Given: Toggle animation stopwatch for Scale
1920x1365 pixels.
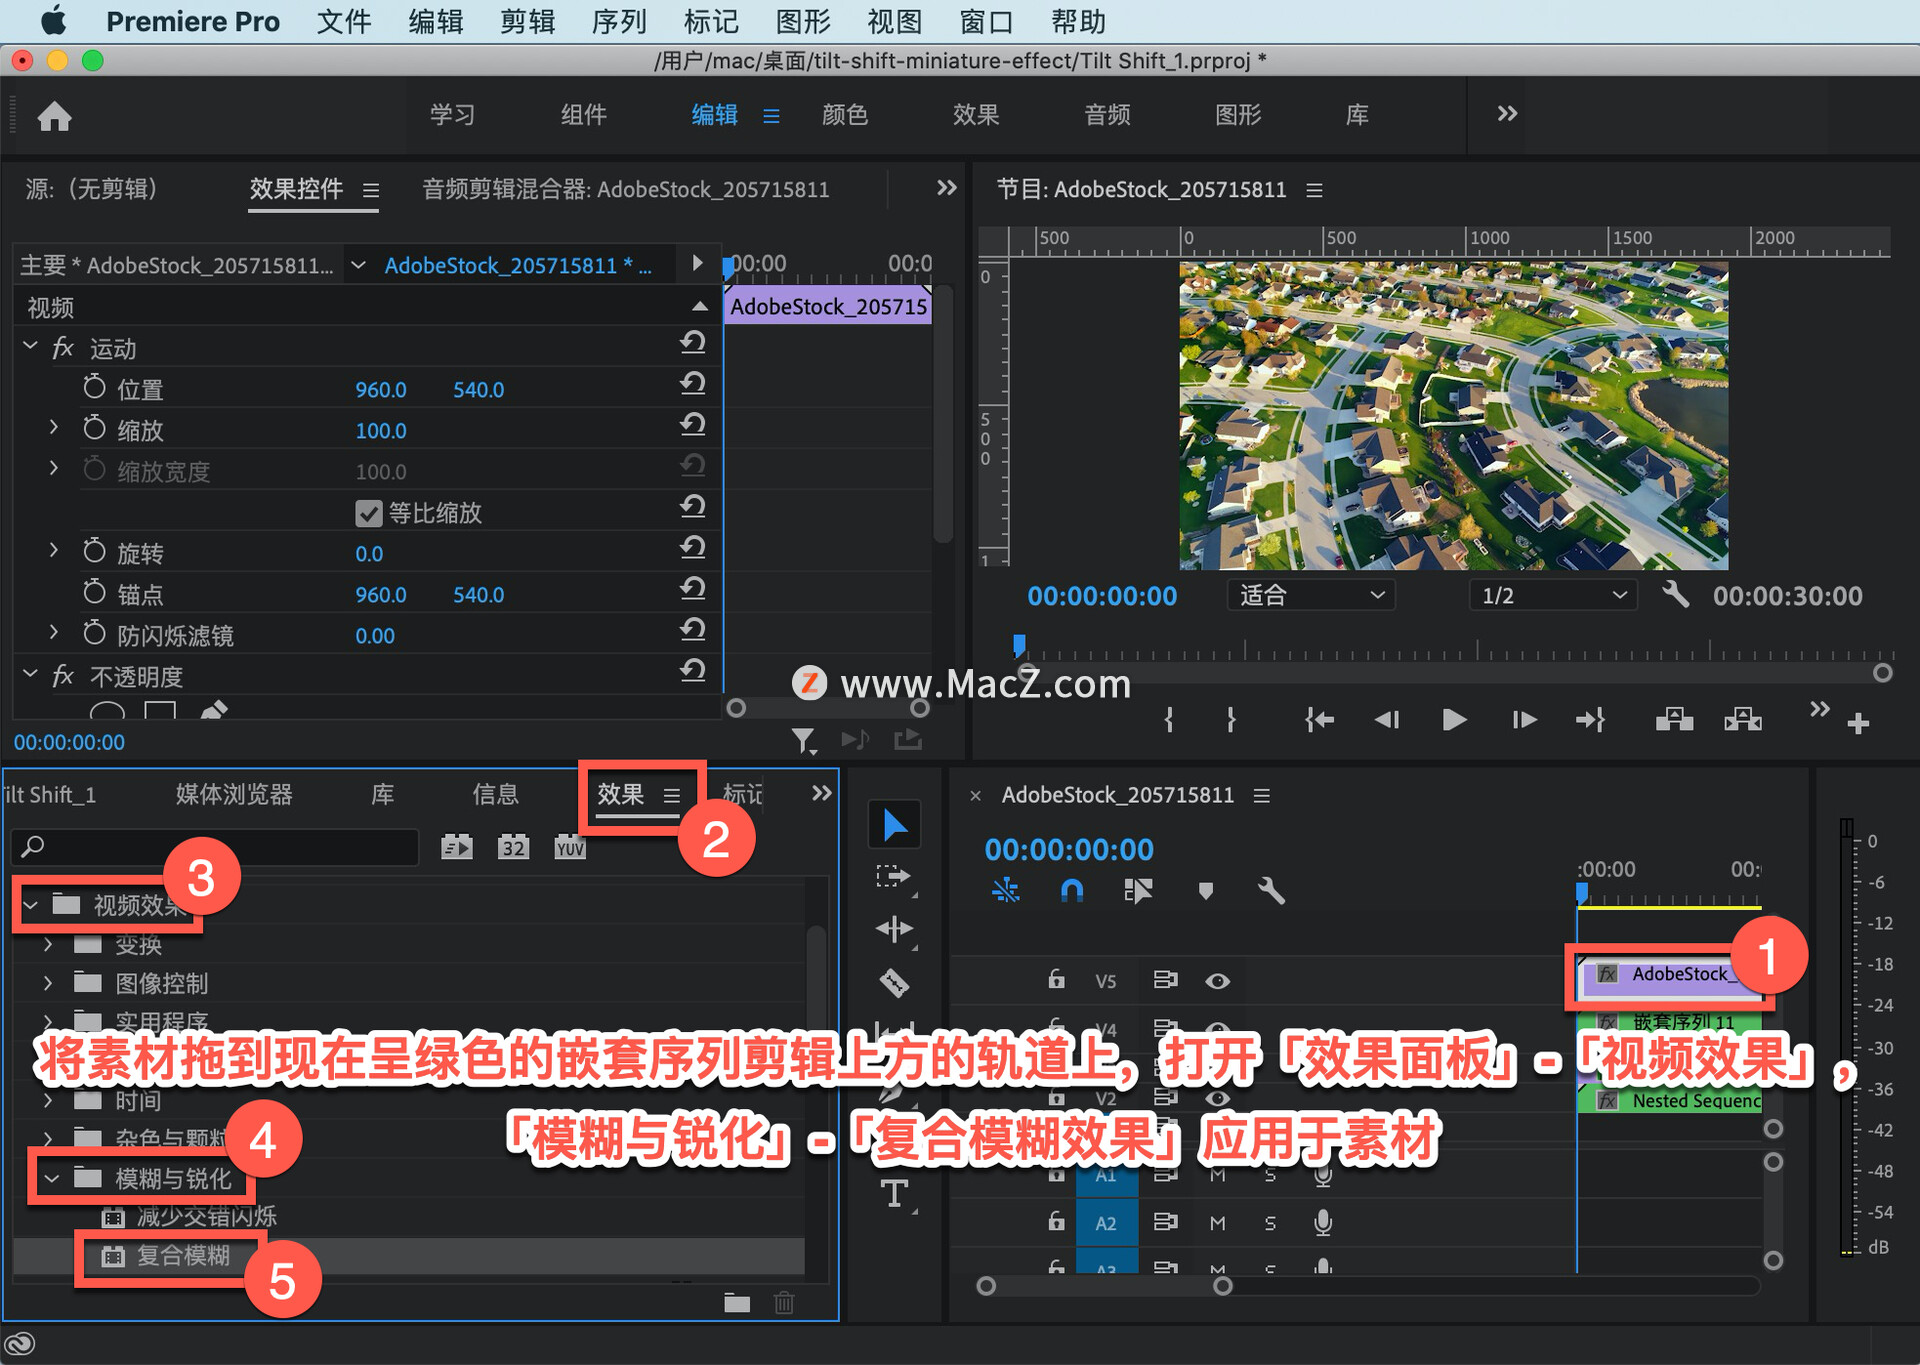Looking at the screenshot, I should 94,428.
